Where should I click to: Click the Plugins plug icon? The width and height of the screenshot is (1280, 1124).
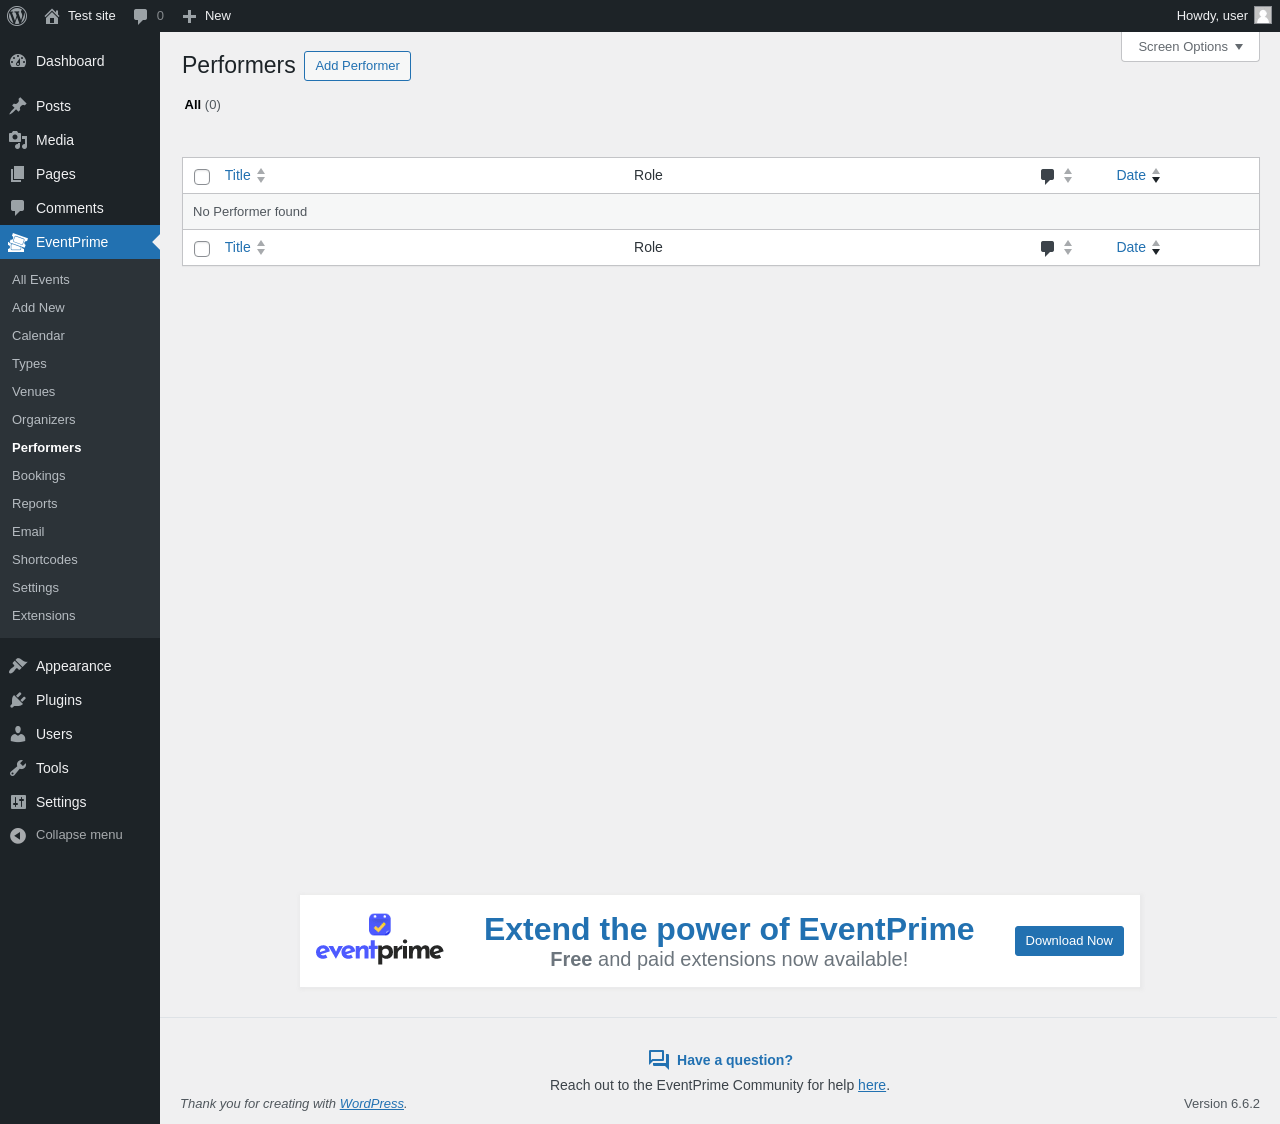coord(18,700)
